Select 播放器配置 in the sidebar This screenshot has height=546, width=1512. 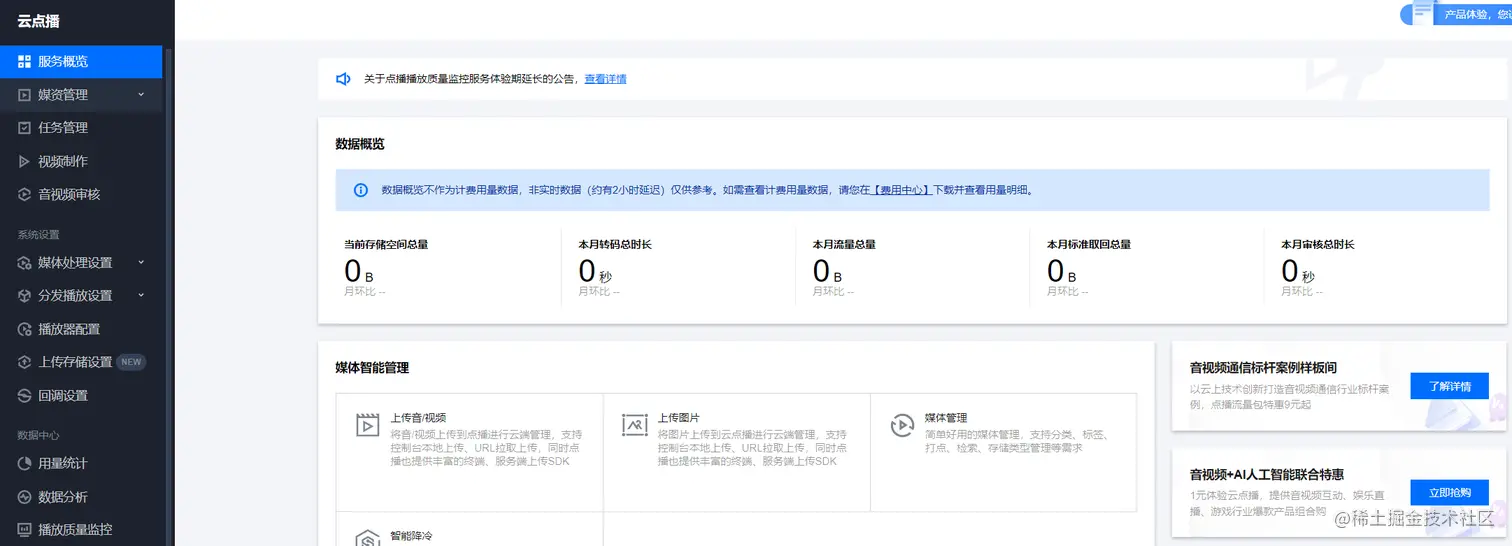pyautogui.click(x=81, y=329)
